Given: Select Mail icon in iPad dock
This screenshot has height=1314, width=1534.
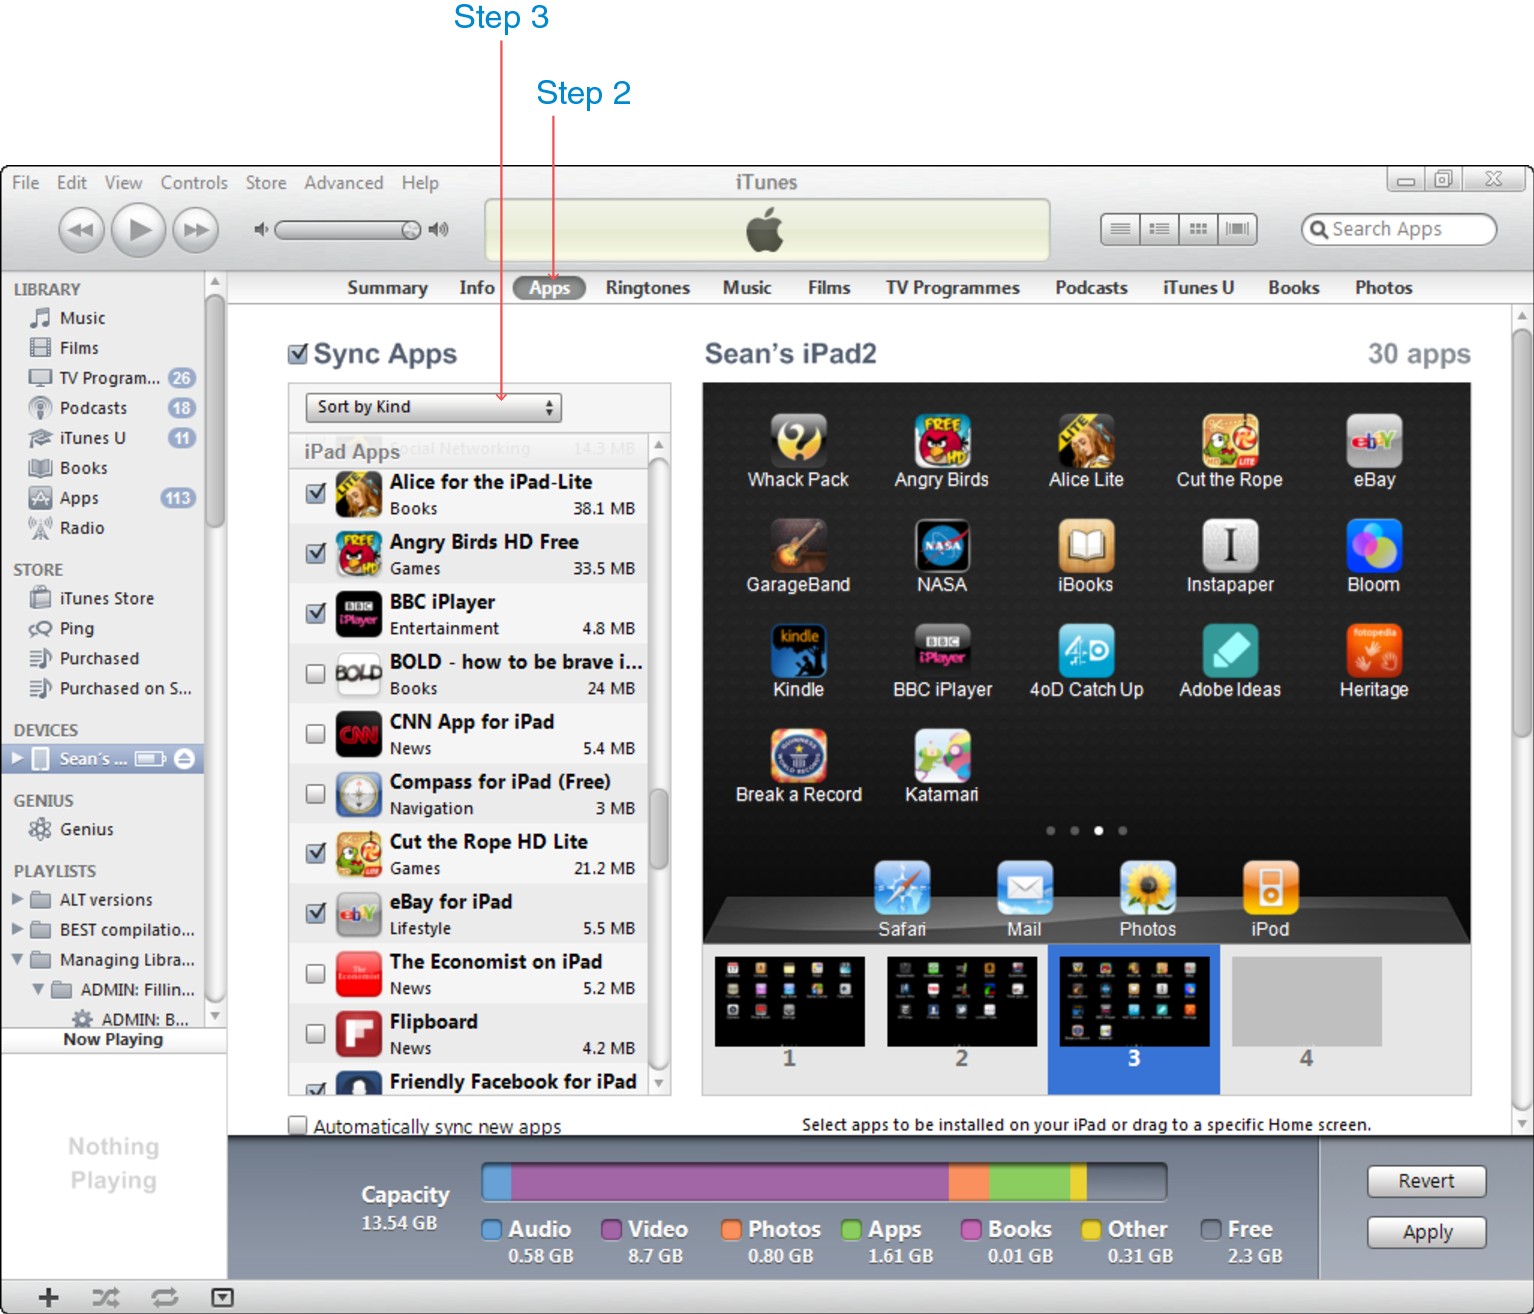Looking at the screenshot, I should point(1024,888).
